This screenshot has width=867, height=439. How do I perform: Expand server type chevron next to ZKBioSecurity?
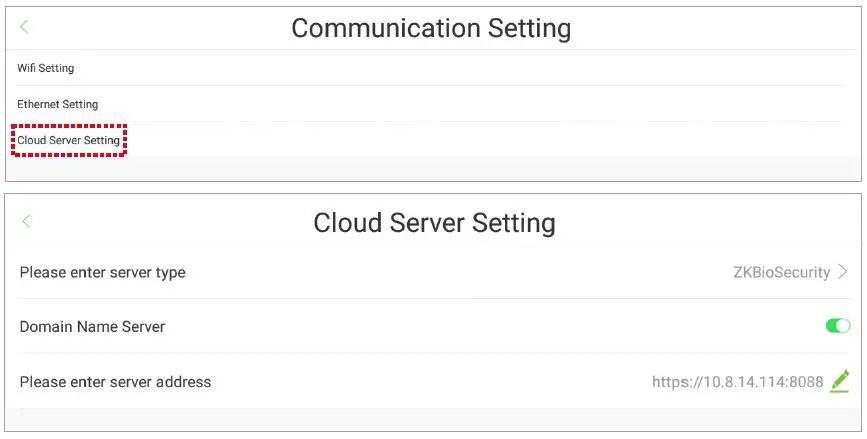click(x=843, y=272)
